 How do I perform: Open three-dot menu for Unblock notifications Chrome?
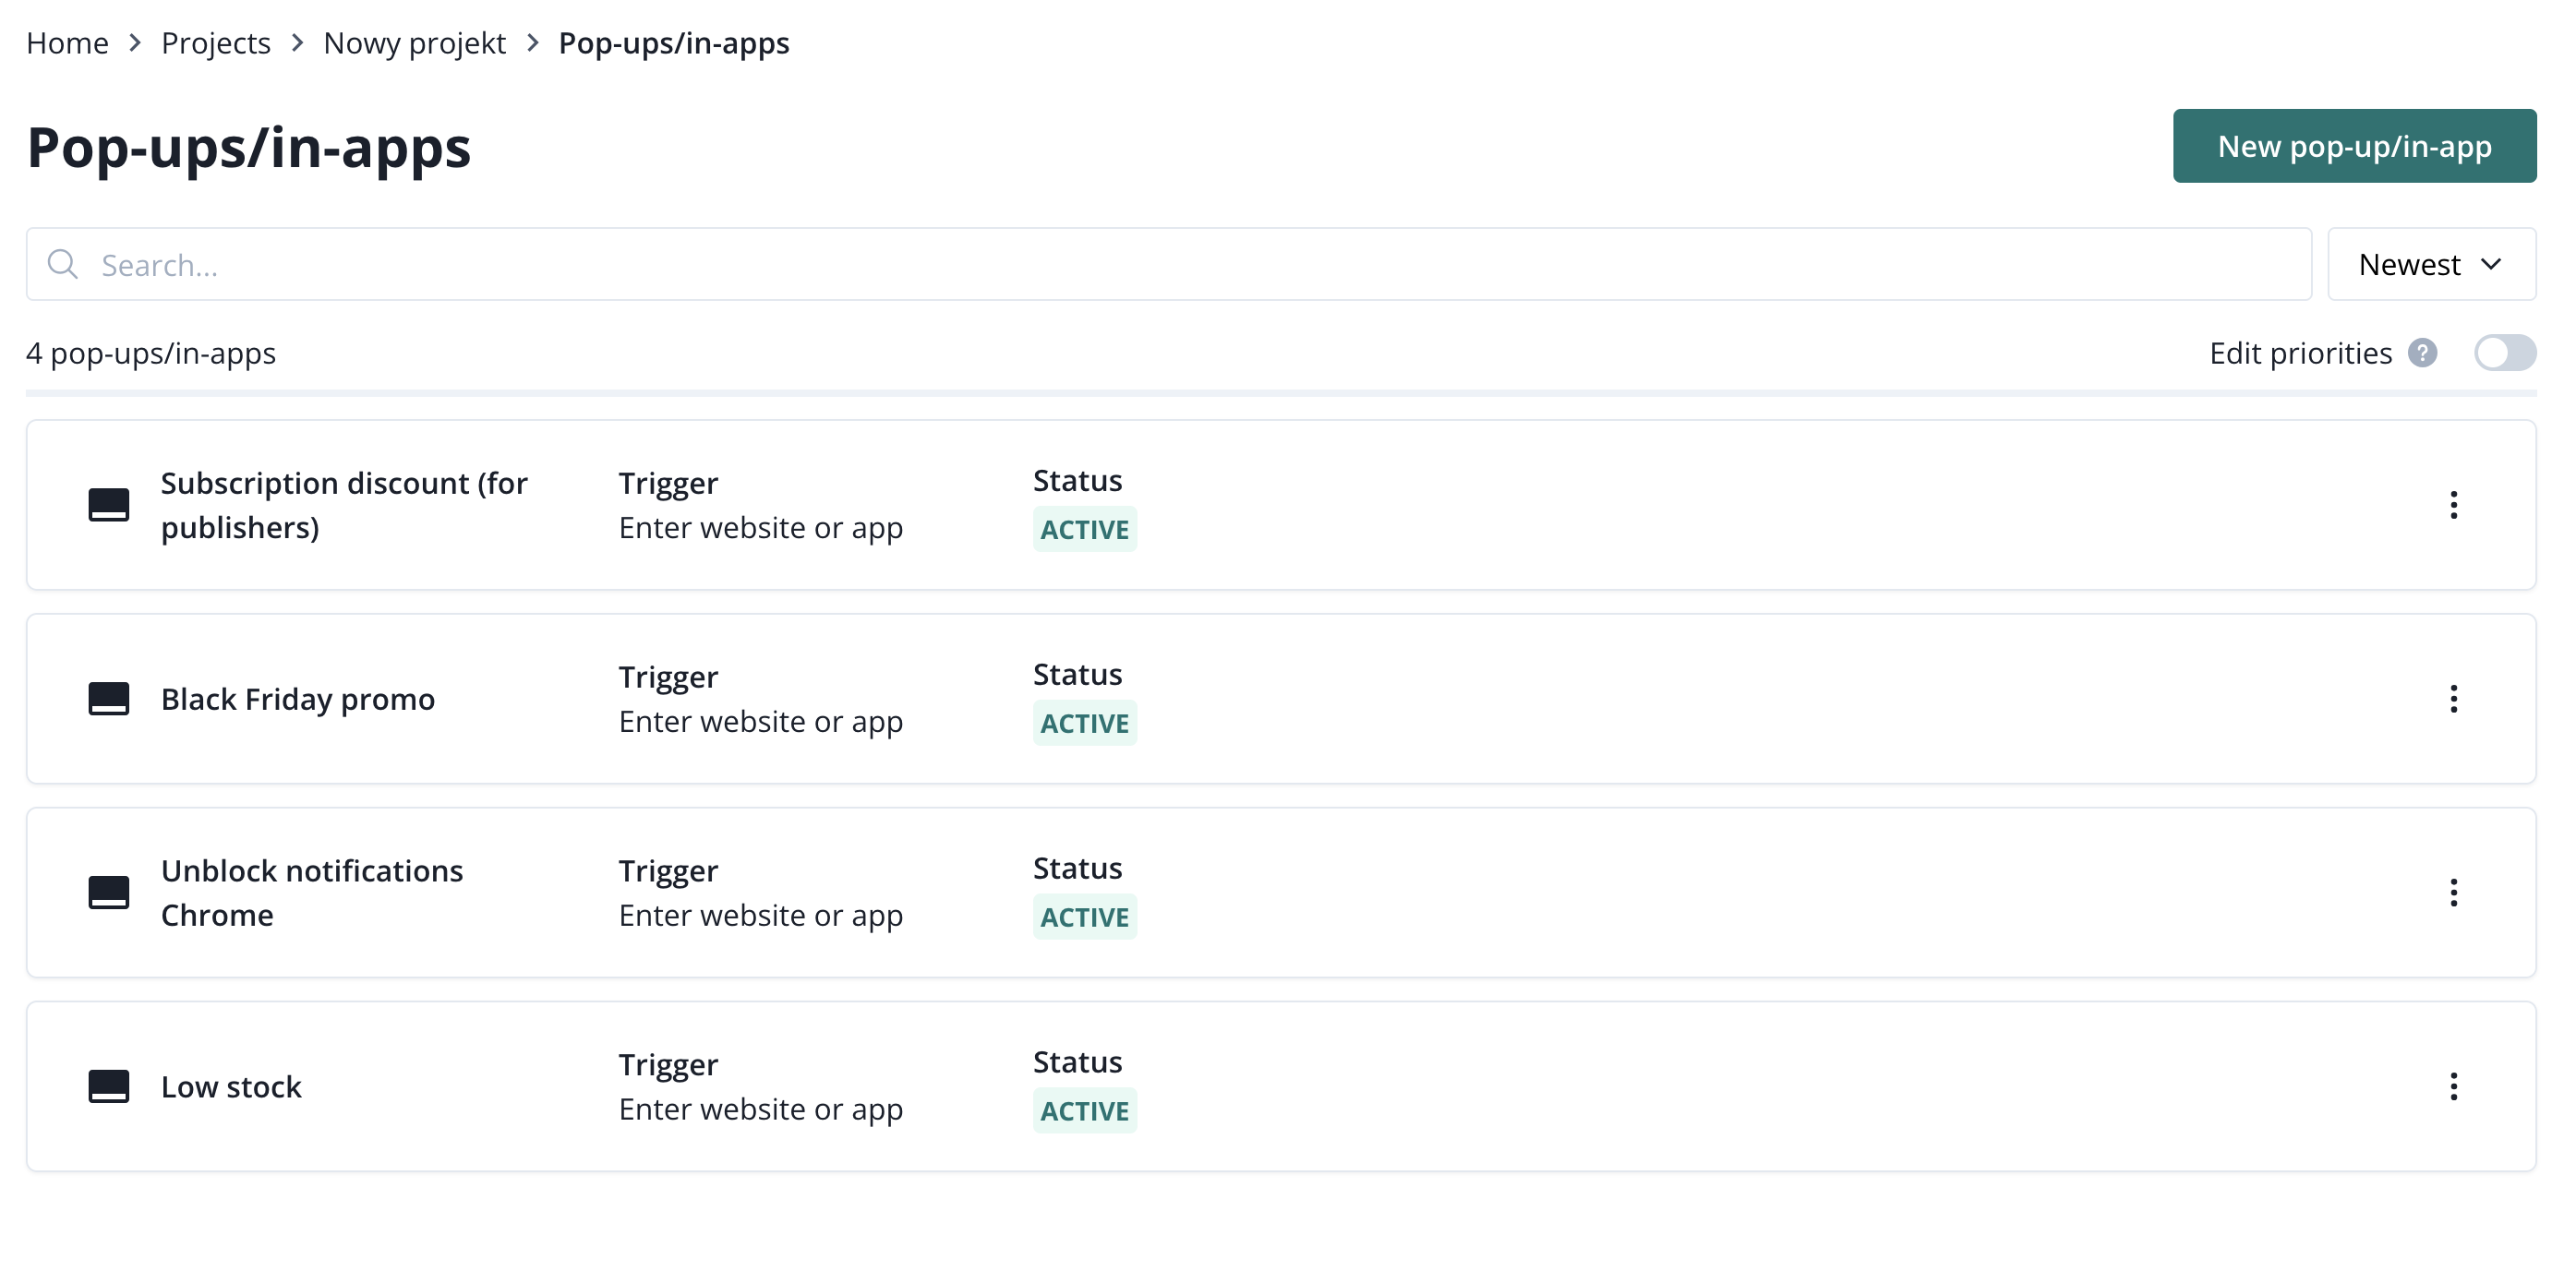click(2452, 893)
